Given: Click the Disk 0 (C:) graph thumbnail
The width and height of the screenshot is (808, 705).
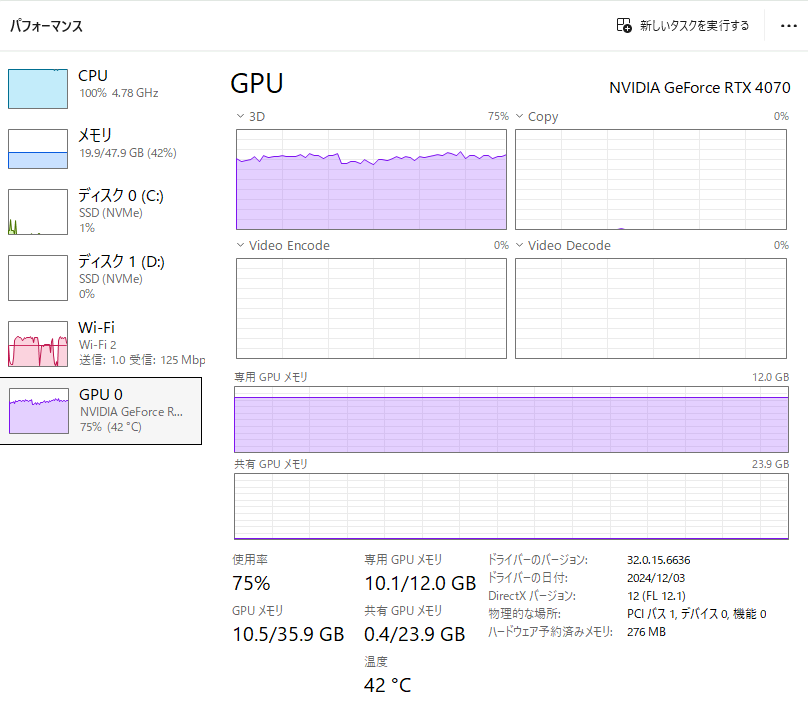Looking at the screenshot, I should tap(38, 212).
